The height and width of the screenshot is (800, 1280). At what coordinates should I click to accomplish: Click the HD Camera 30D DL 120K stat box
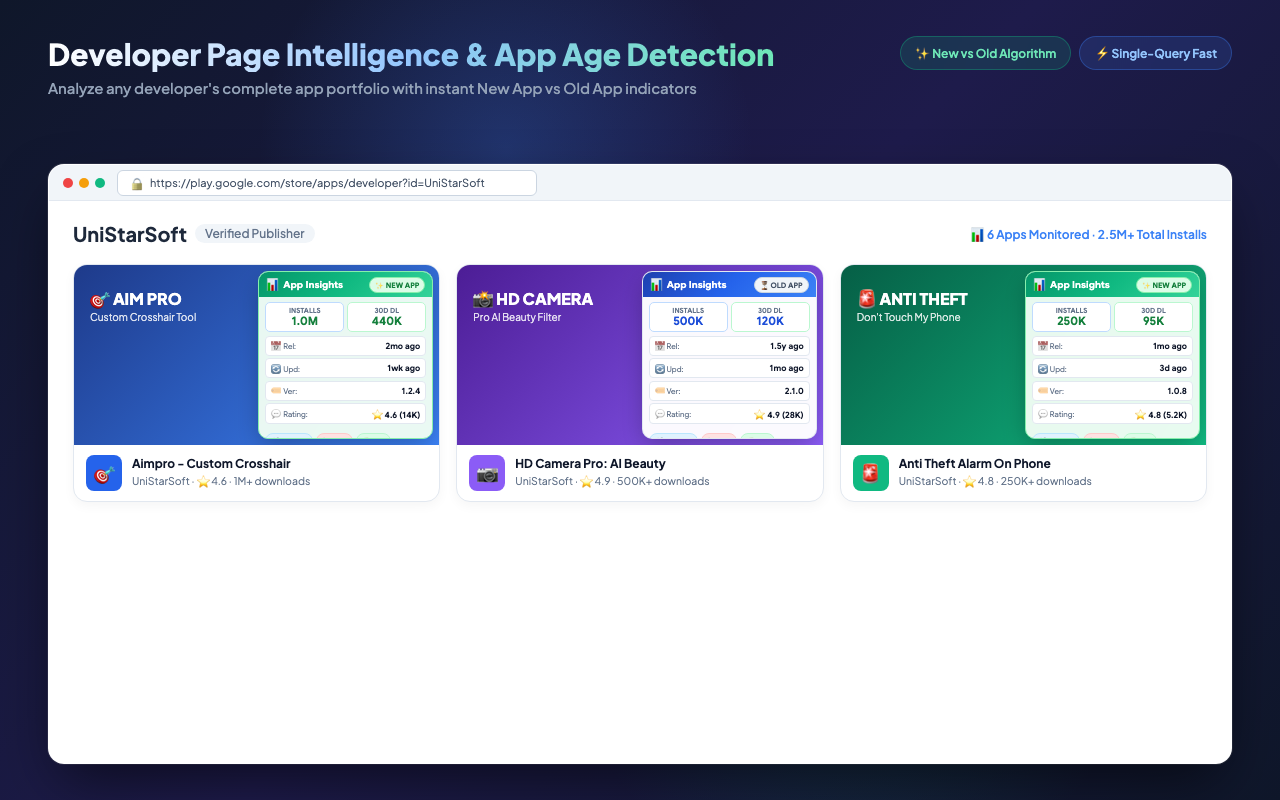coord(770,317)
